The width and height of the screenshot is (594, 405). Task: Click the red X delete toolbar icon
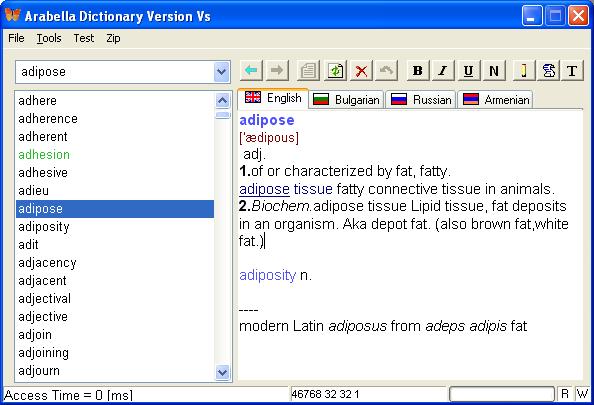pos(361,70)
